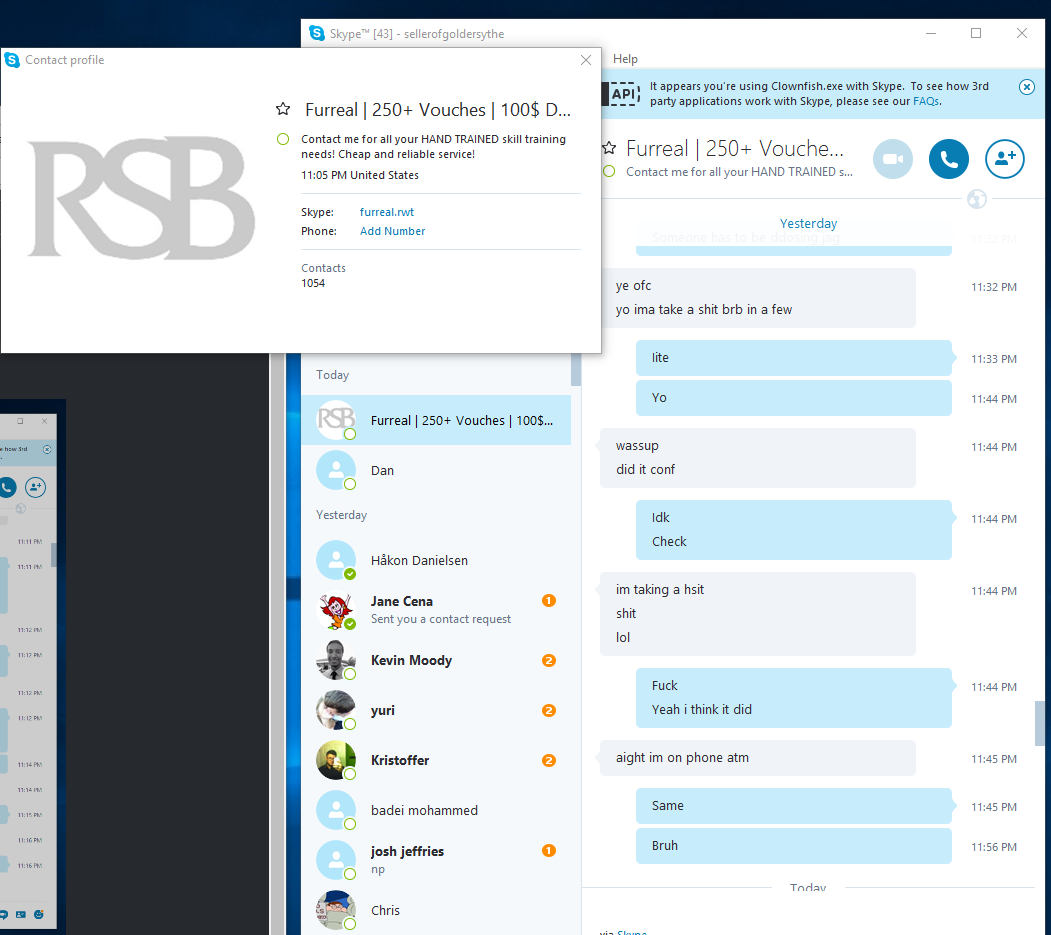
Task: Close the background Skype window
Action: coord(44,421)
